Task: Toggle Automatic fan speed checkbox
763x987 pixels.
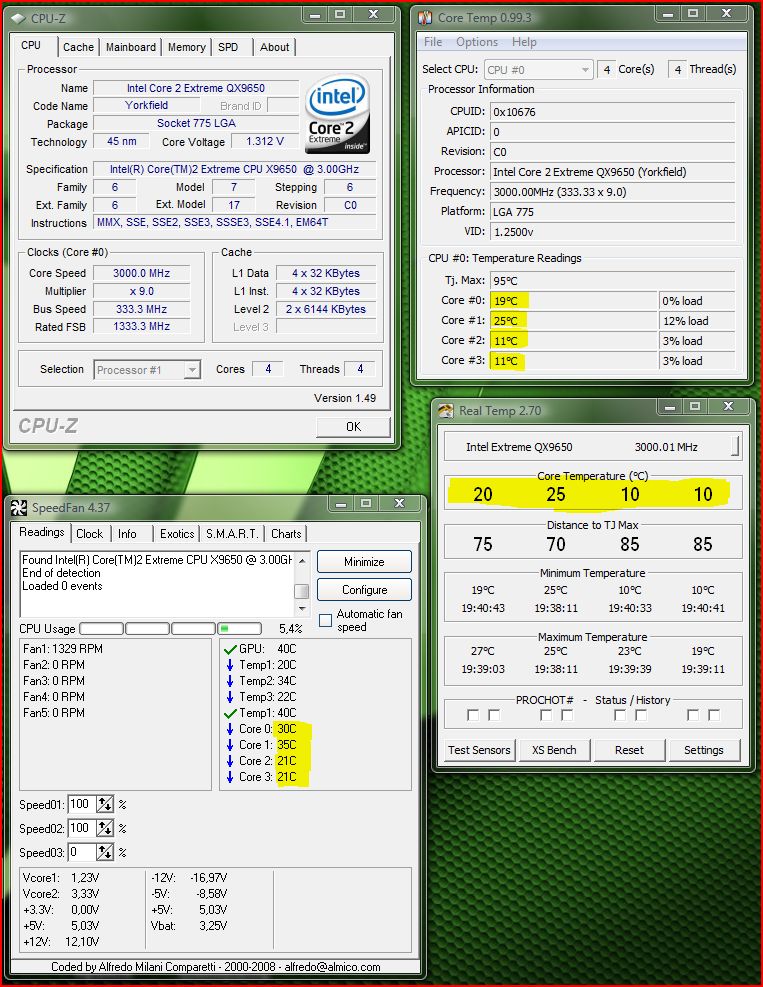Action: [325, 620]
